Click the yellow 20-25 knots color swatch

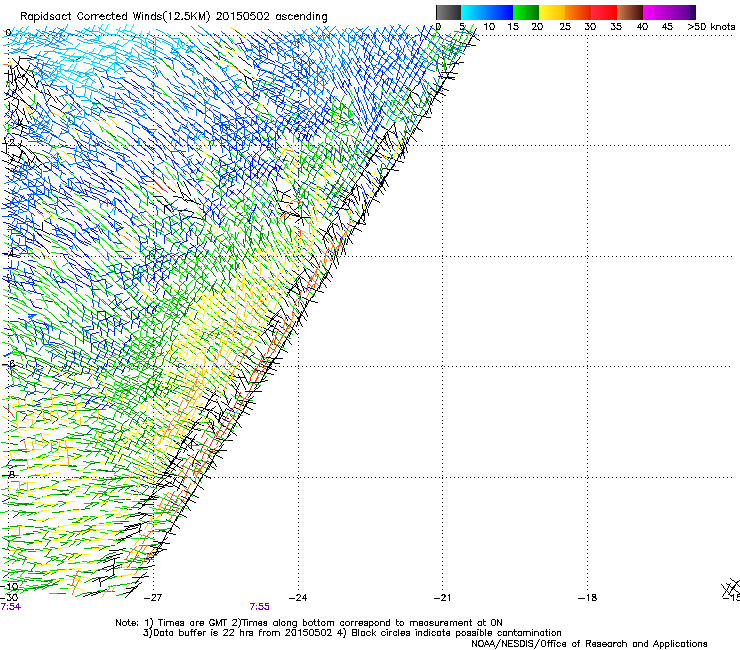click(552, 12)
